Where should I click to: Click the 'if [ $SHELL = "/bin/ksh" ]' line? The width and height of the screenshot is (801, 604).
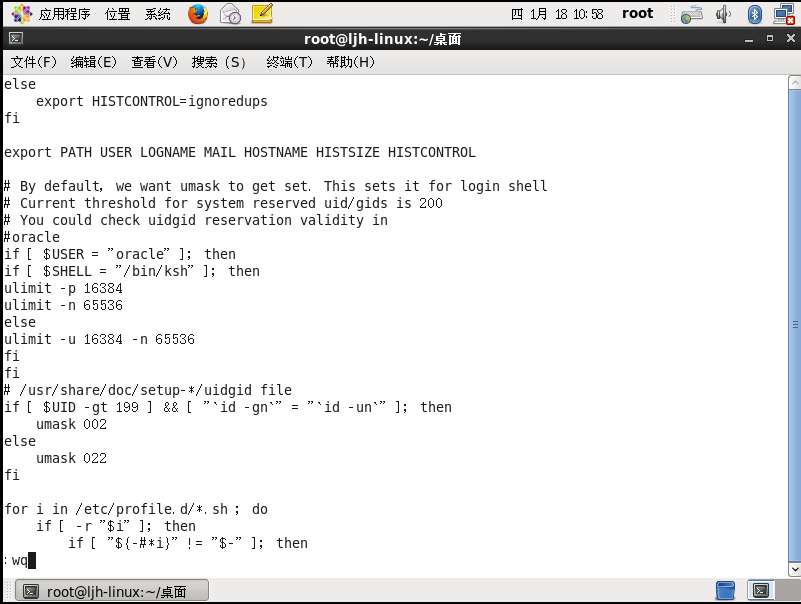coord(132,271)
